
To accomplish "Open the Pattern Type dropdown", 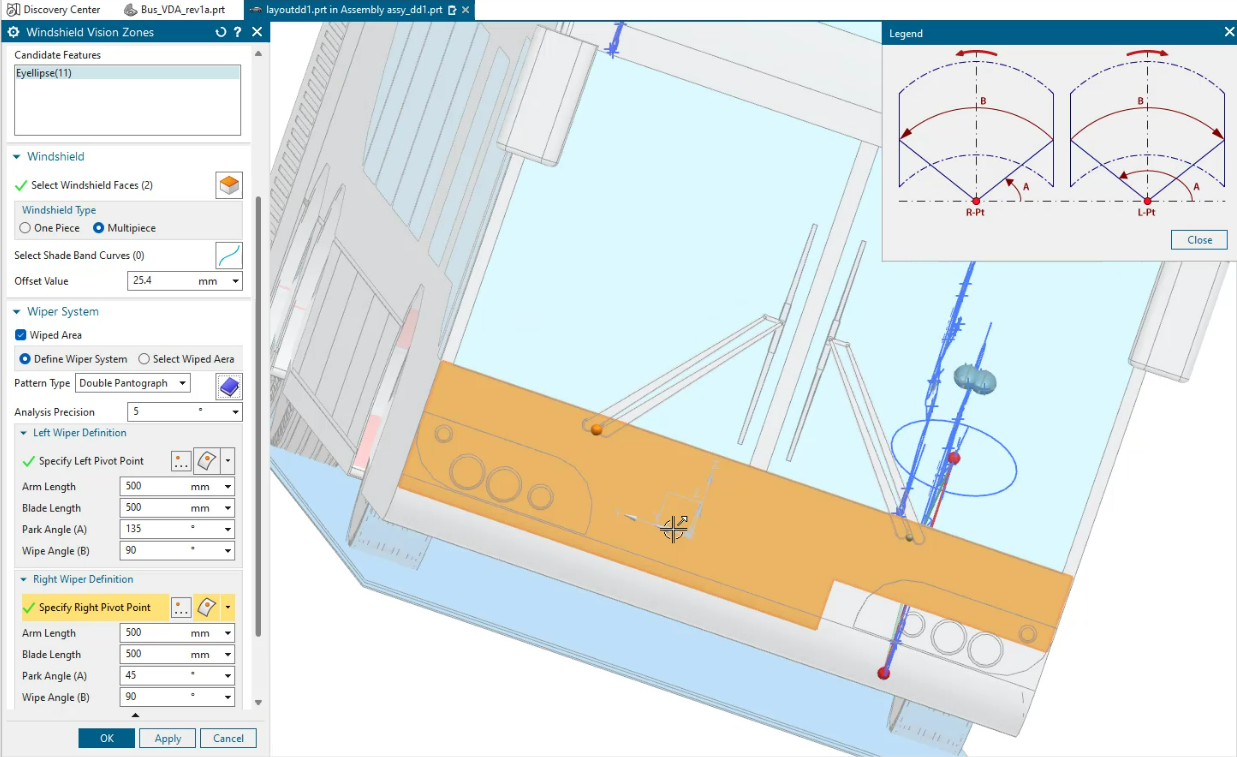I will 184,383.
